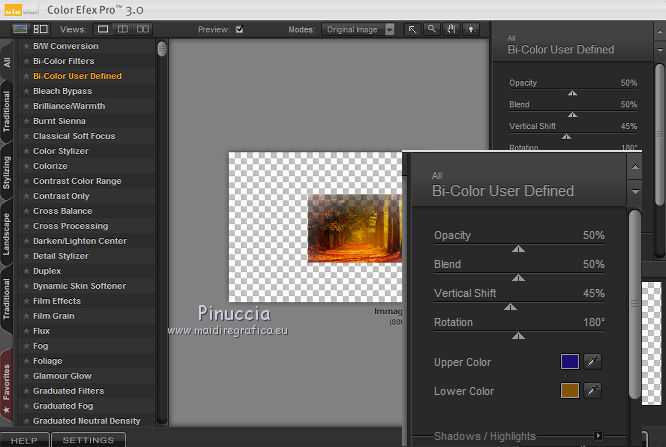666x447 pixels.
Task: Select the arrow pointer tool
Action: click(412, 30)
